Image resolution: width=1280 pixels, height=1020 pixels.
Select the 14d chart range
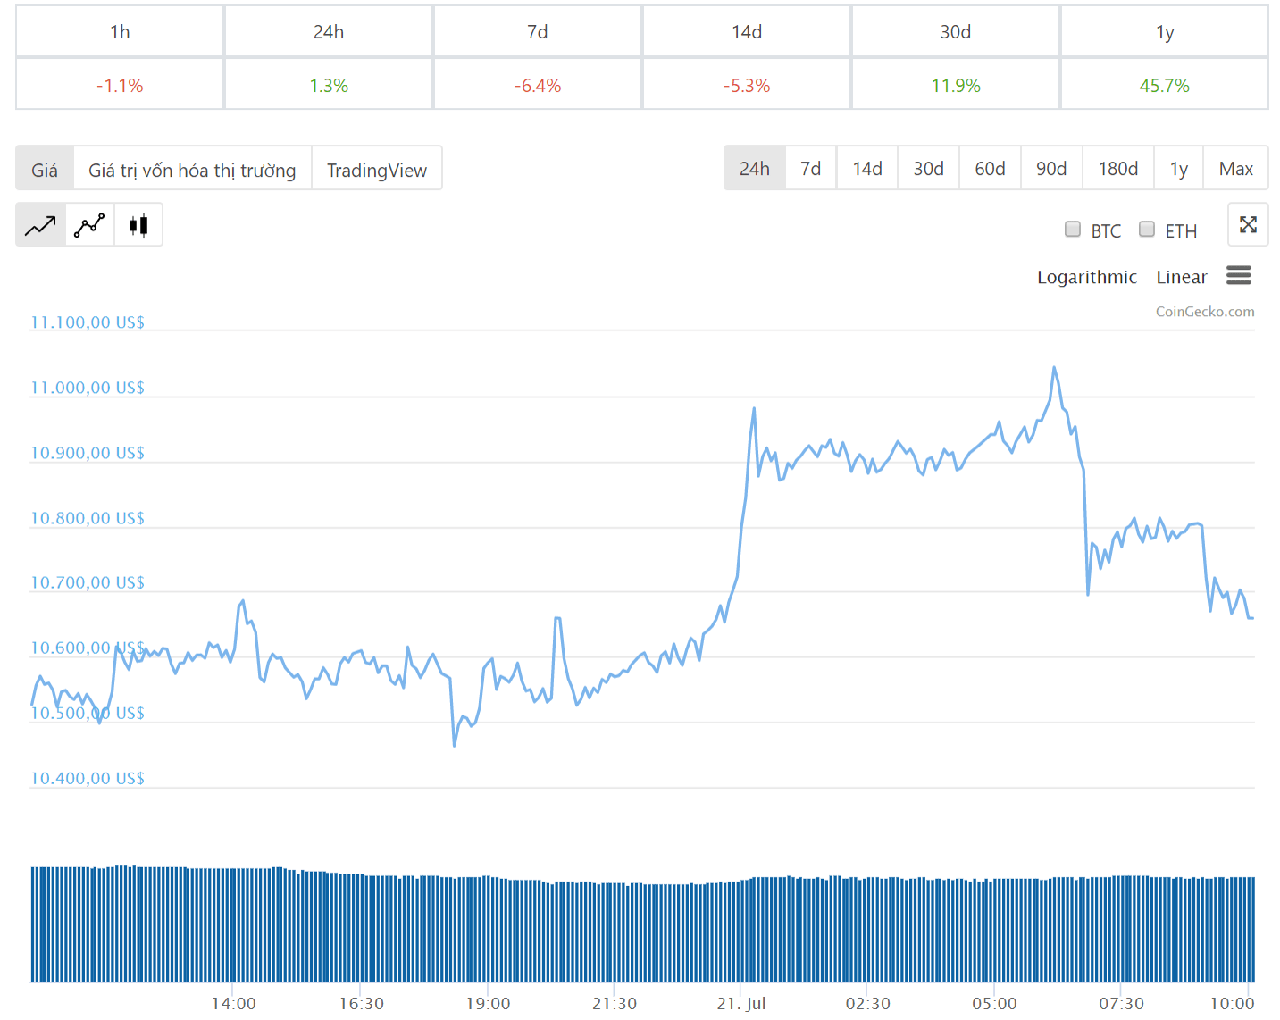tap(867, 168)
